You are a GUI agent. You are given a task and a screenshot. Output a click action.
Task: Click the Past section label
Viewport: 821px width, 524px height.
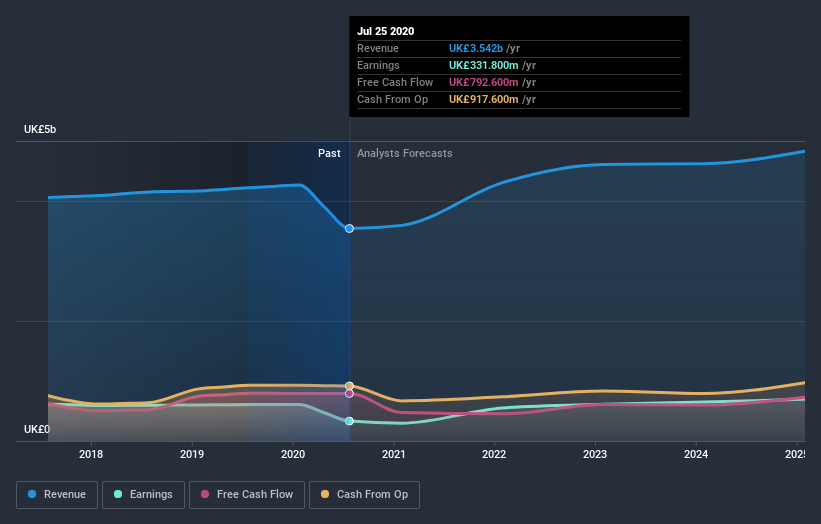click(x=329, y=153)
